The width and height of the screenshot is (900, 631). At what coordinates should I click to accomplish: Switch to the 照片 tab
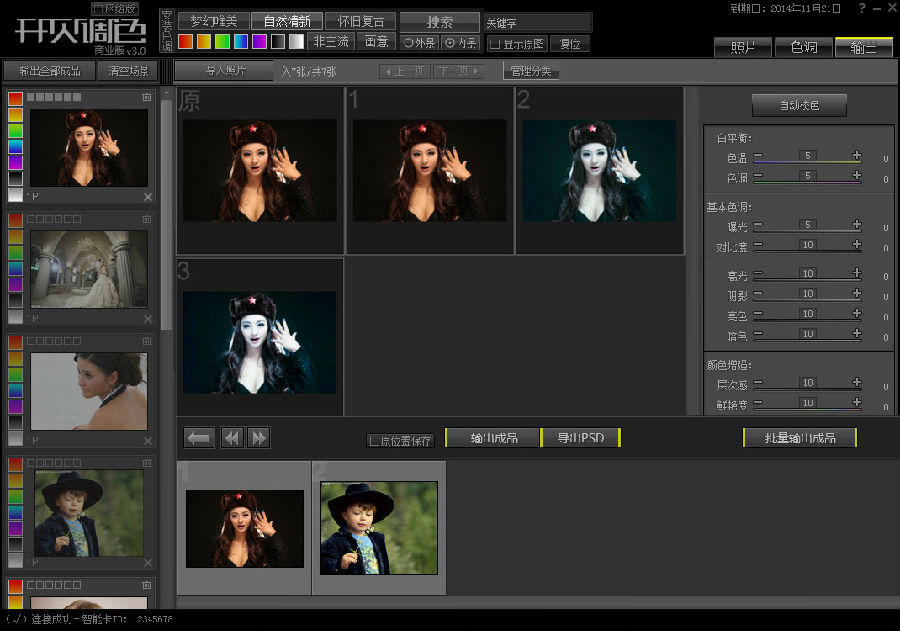pos(744,47)
